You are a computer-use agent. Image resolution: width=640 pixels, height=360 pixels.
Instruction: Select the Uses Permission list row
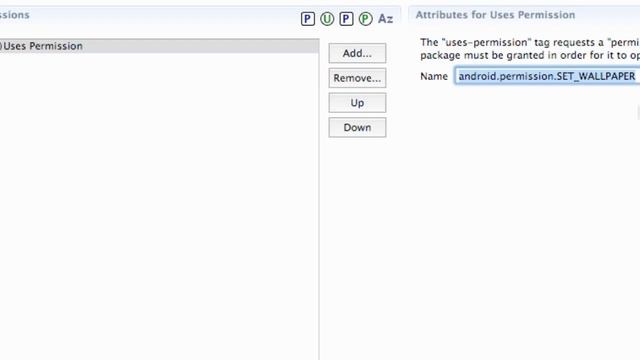159,46
